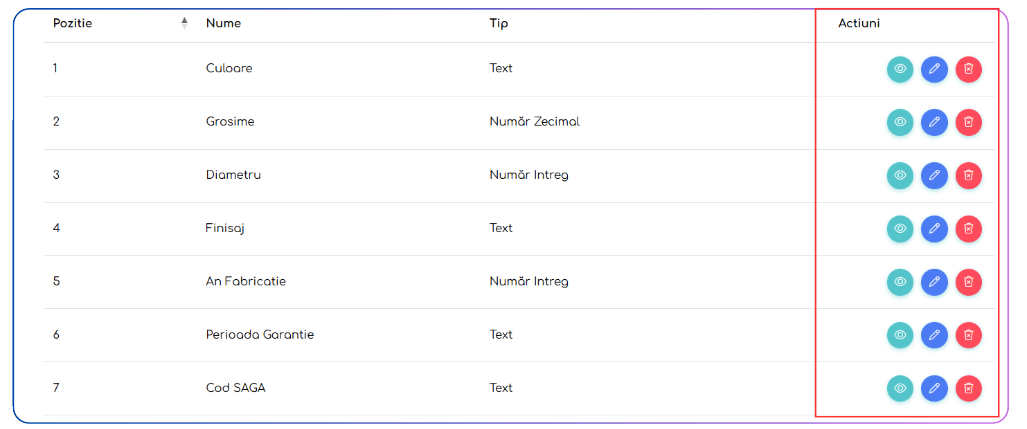Sort table by Pozitie column arrow

pos(184,23)
